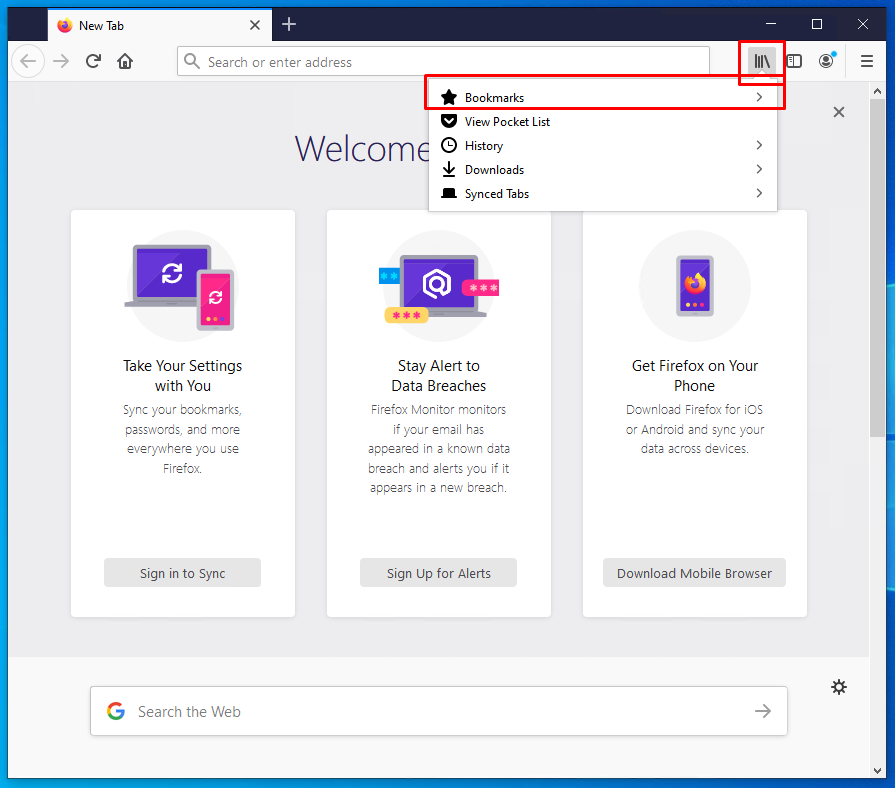895x788 pixels.
Task: Open the hamburger application menu
Action: [x=866, y=61]
